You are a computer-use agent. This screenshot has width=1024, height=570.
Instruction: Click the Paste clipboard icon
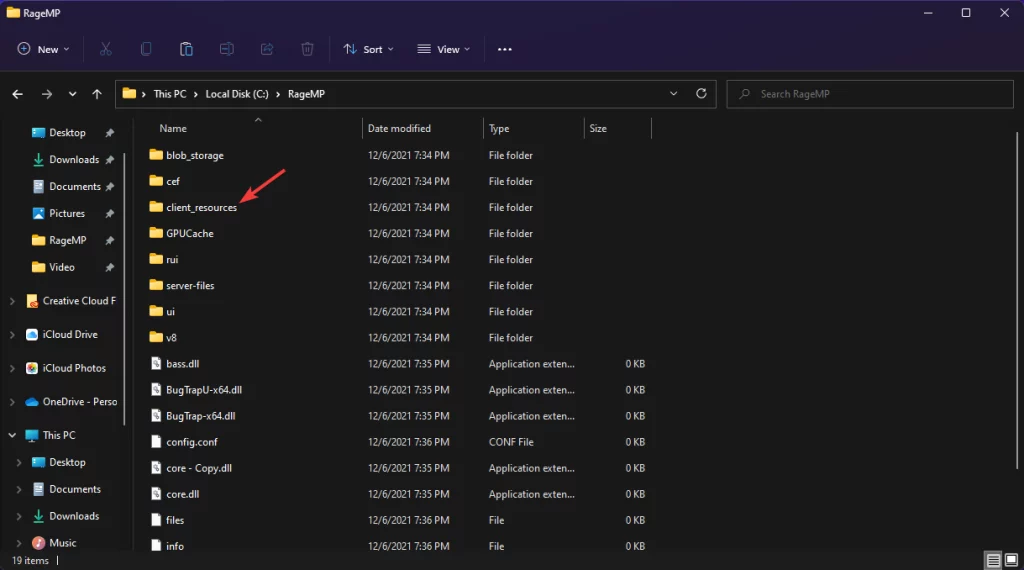[x=186, y=49]
